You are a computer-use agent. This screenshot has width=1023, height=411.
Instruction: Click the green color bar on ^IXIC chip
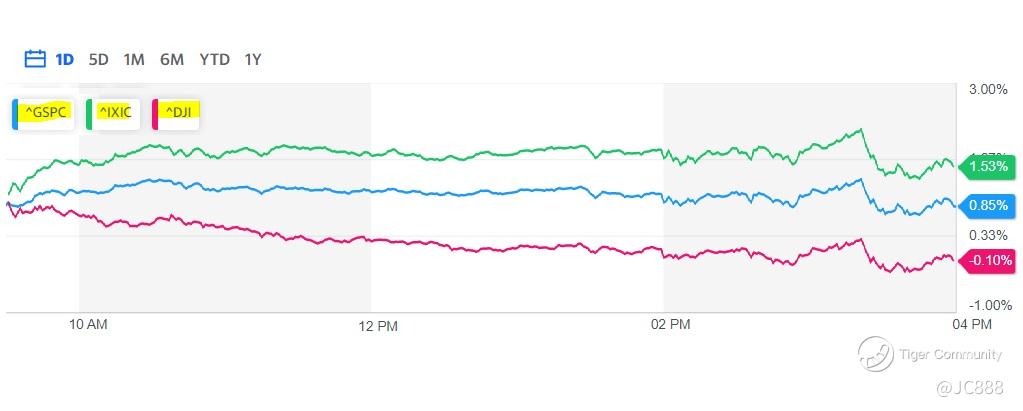[x=89, y=114]
